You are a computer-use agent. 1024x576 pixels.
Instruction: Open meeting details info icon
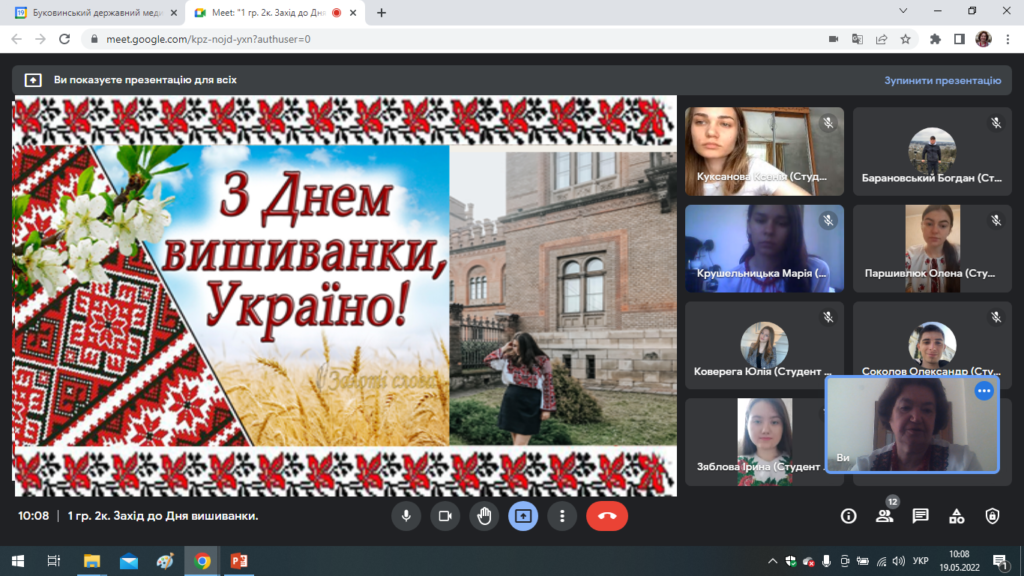point(848,516)
